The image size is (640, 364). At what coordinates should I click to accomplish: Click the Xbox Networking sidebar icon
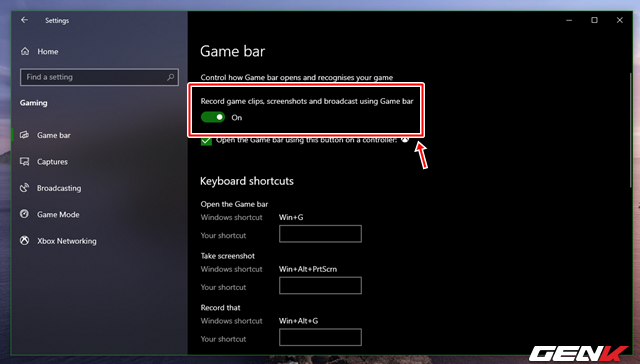24,241
